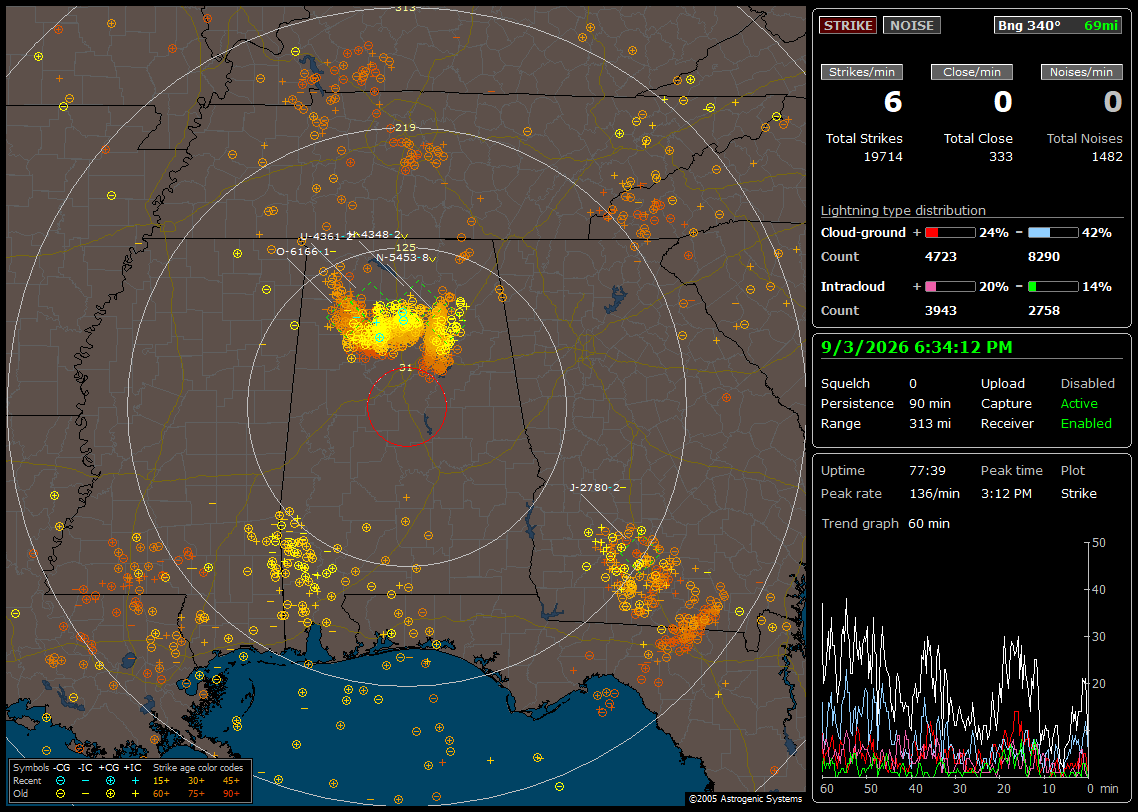The image size is (1138, 812).
Task: Click the recent +CG symbol in legend
Action: point(110,781)
